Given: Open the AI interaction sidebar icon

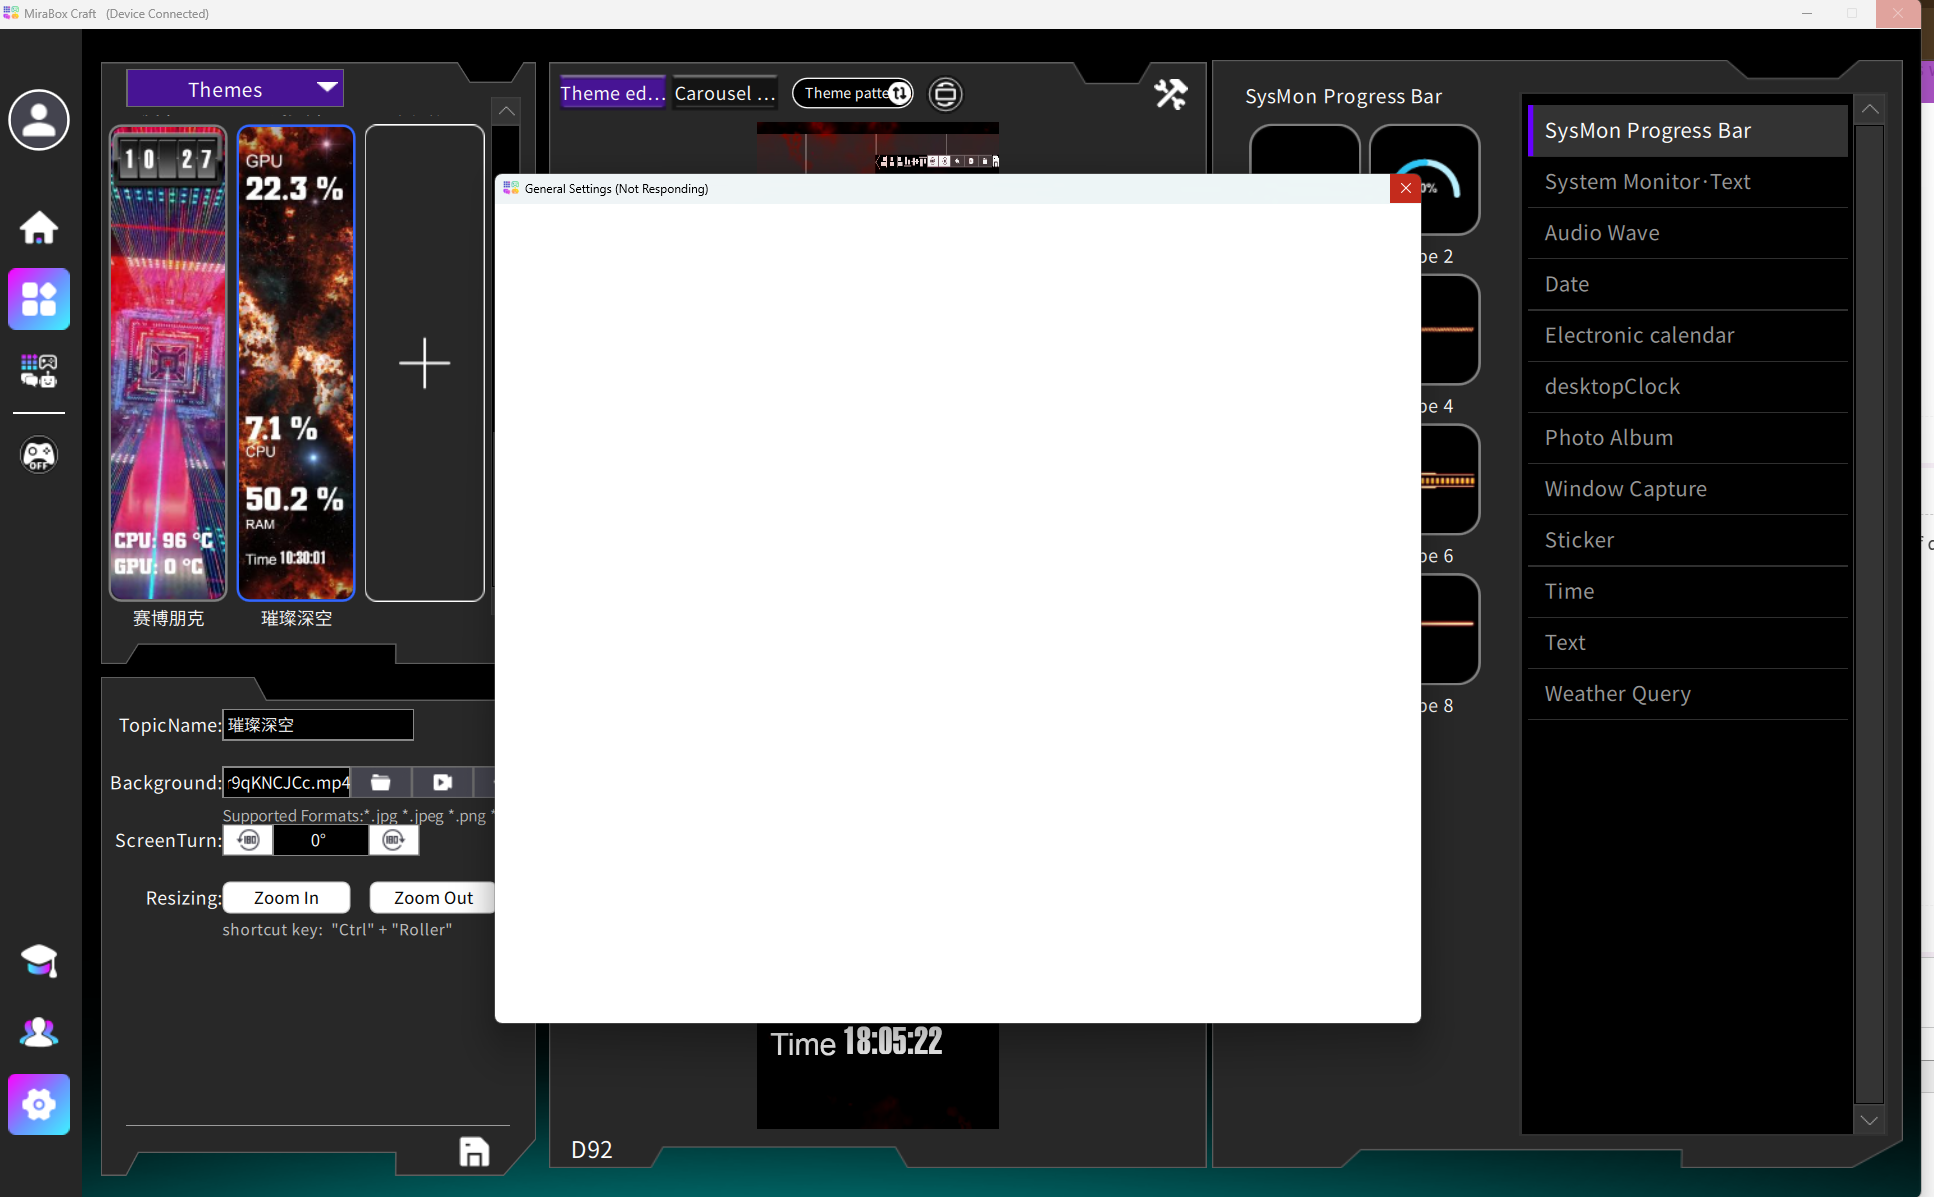Looking at the screenshot, I should (39, 371).
